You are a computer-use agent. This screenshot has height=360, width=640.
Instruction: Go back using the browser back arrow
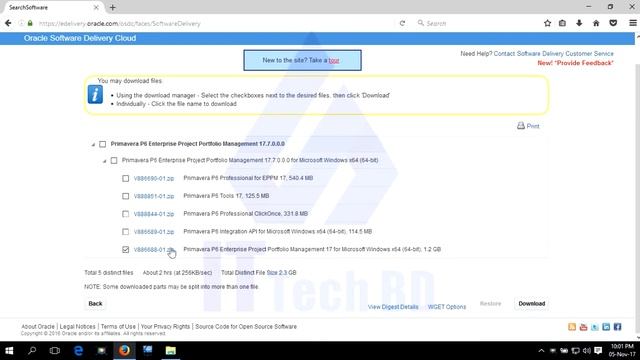[x=8, y=23]
